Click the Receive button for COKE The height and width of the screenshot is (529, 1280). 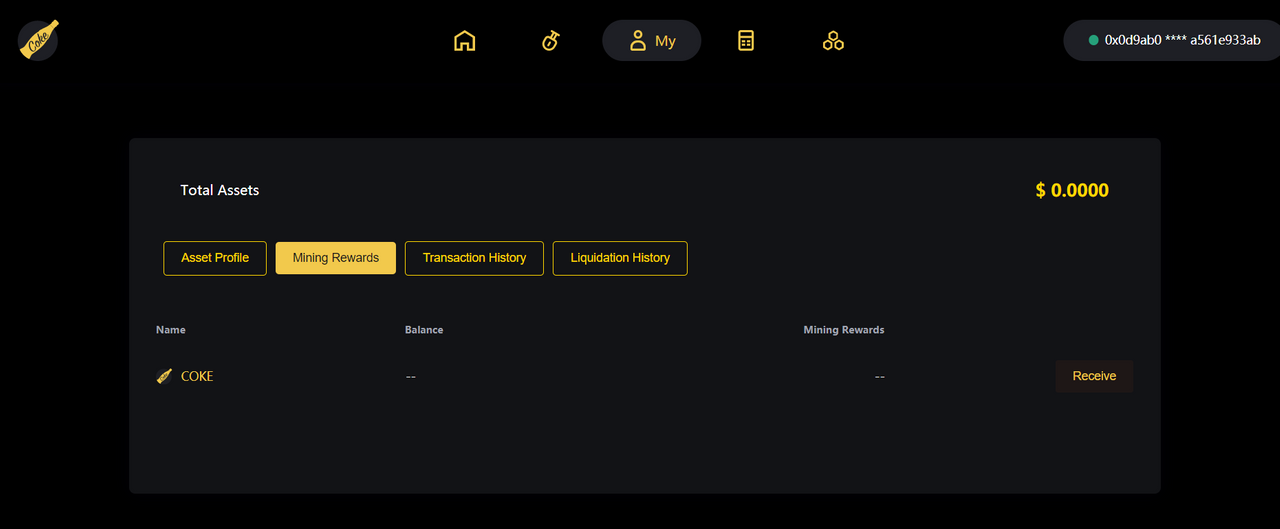pos(1094,376)
